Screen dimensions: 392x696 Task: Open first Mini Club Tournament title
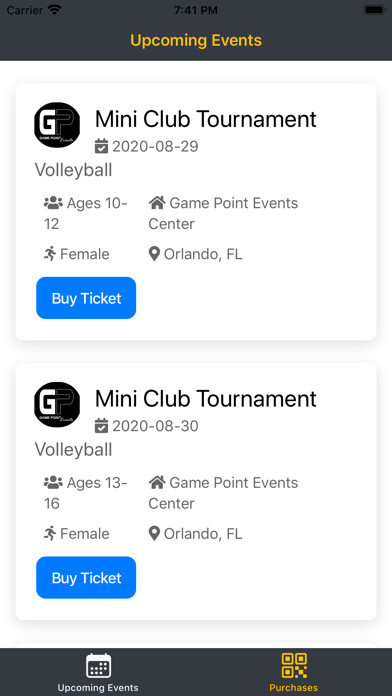(x=206, y=119)
